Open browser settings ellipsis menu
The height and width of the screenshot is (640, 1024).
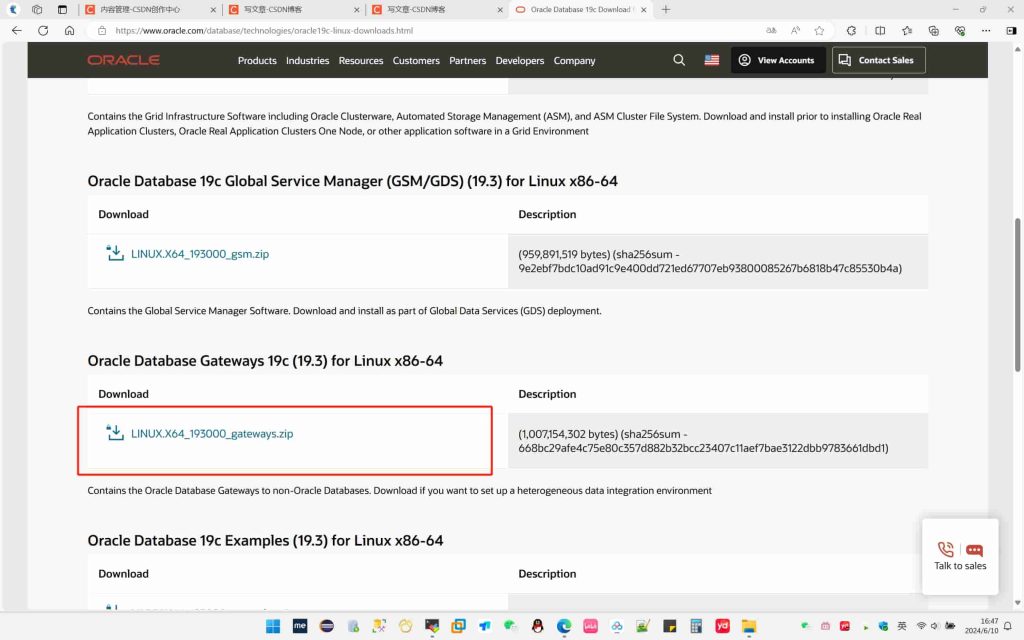[x=986, y=31]
